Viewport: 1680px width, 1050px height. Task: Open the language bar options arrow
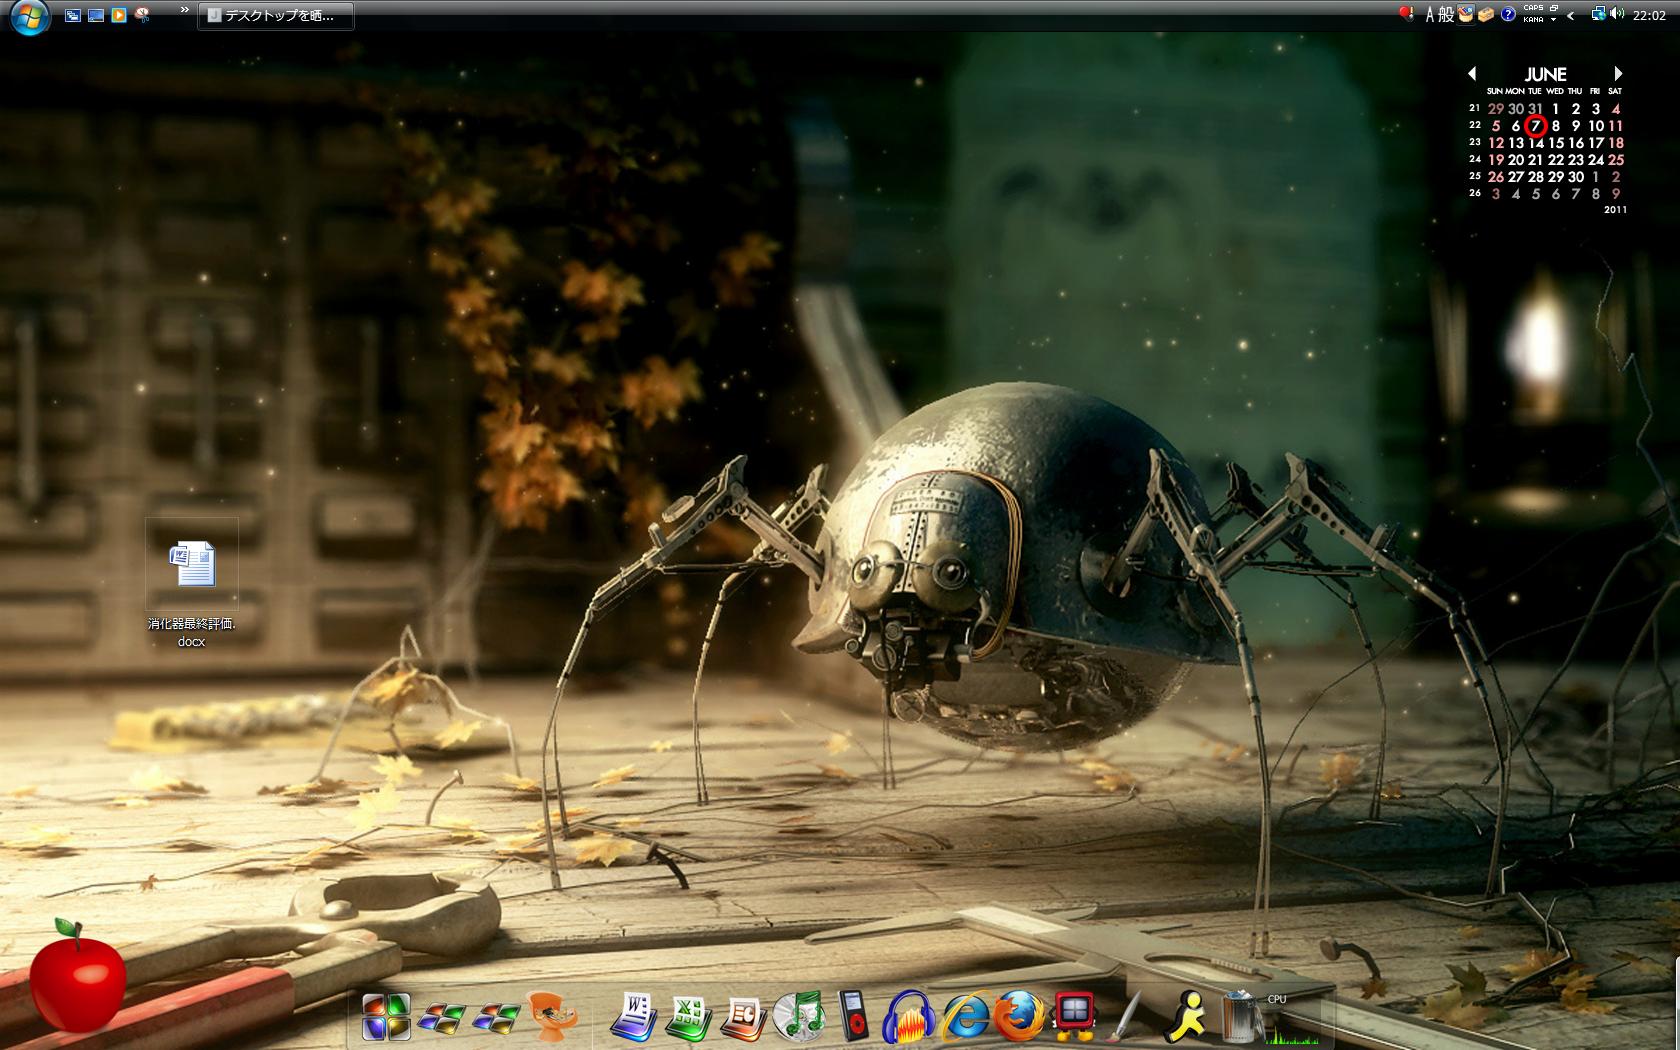[1554, 20]
